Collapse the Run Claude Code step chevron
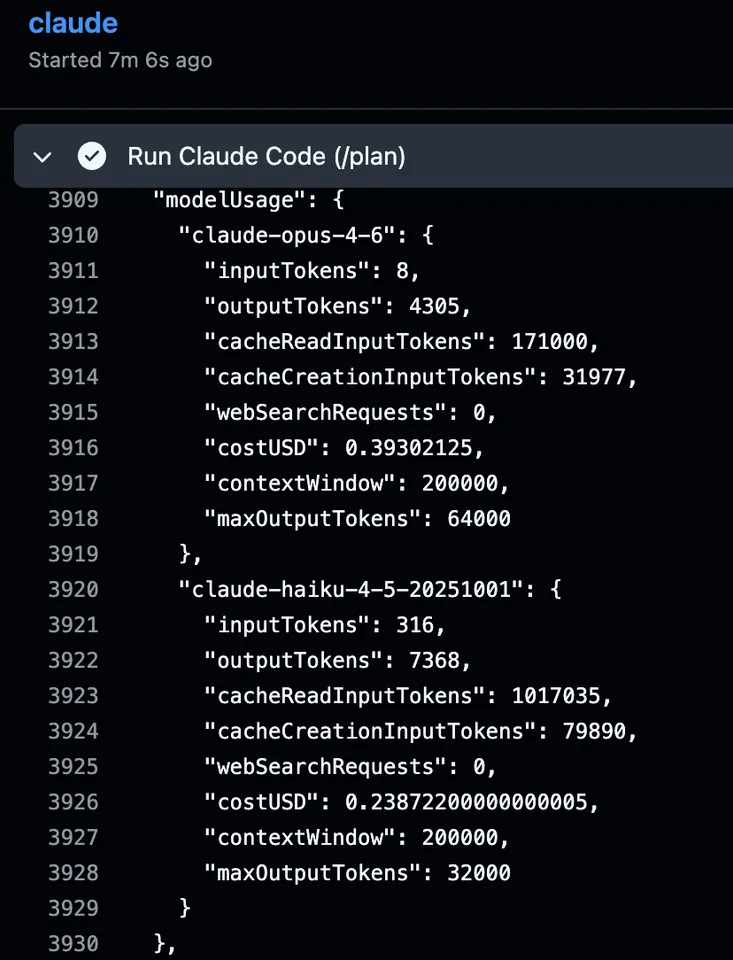The height and width of the screenshot is (960, 733). click(42, 157)
